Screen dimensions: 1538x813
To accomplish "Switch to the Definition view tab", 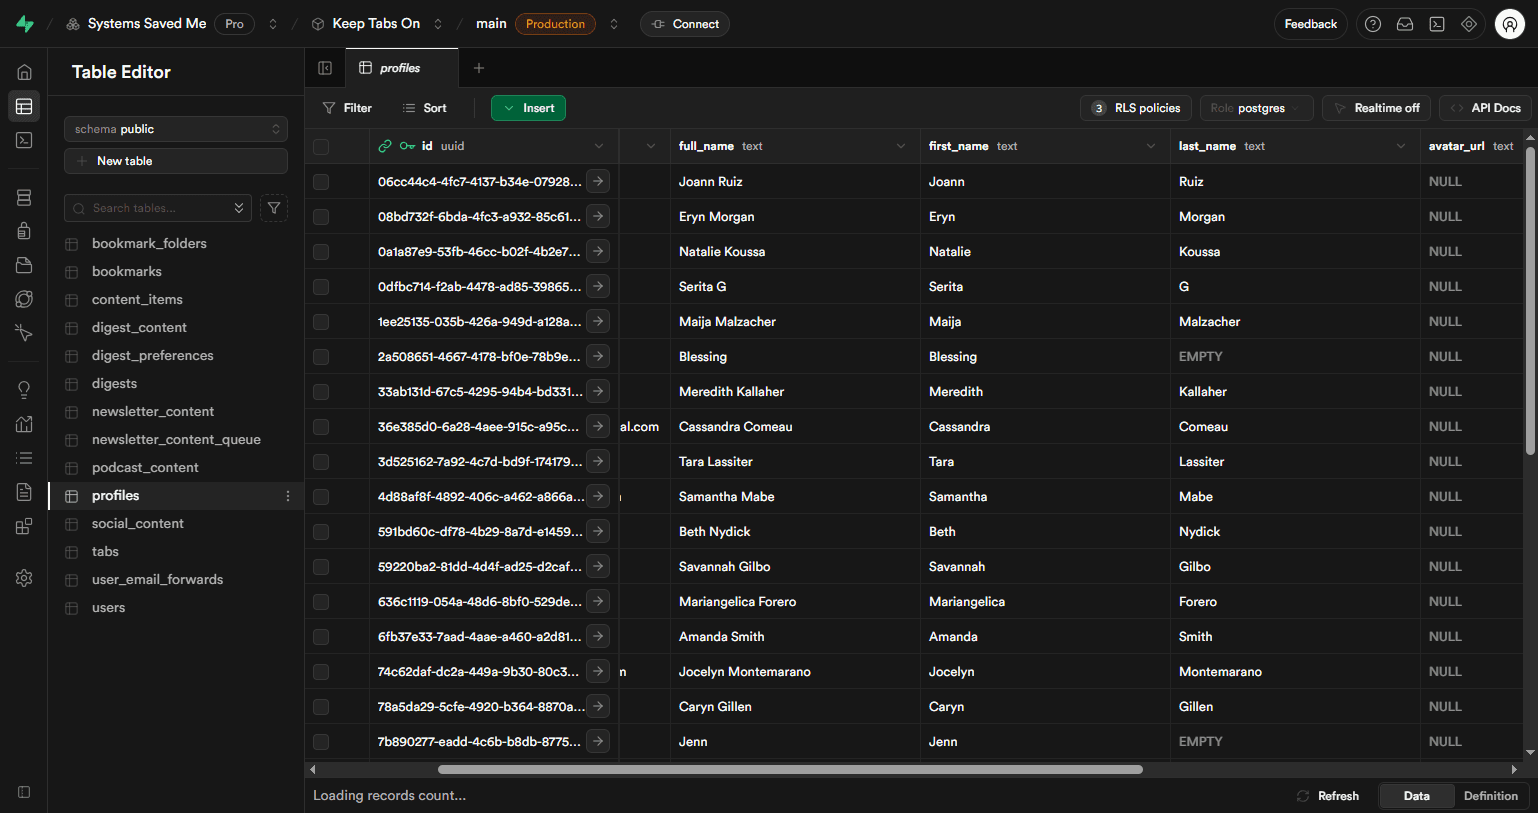I will click(x=1490, y=796).
